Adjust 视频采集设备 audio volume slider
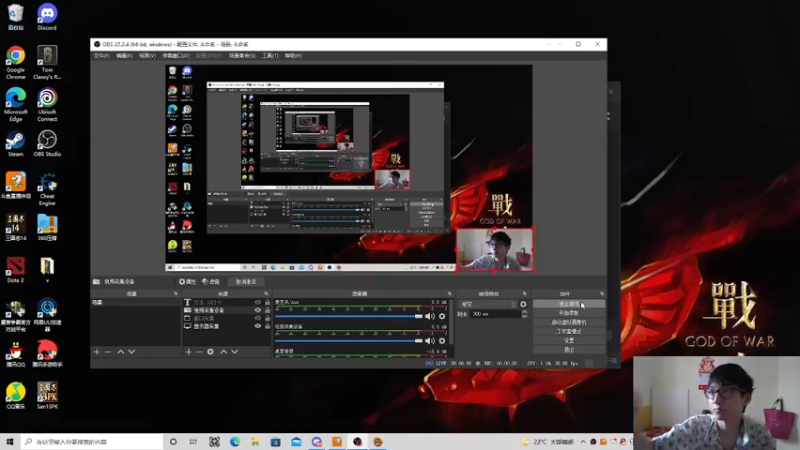800x450 pixels. tap(349, 341)
